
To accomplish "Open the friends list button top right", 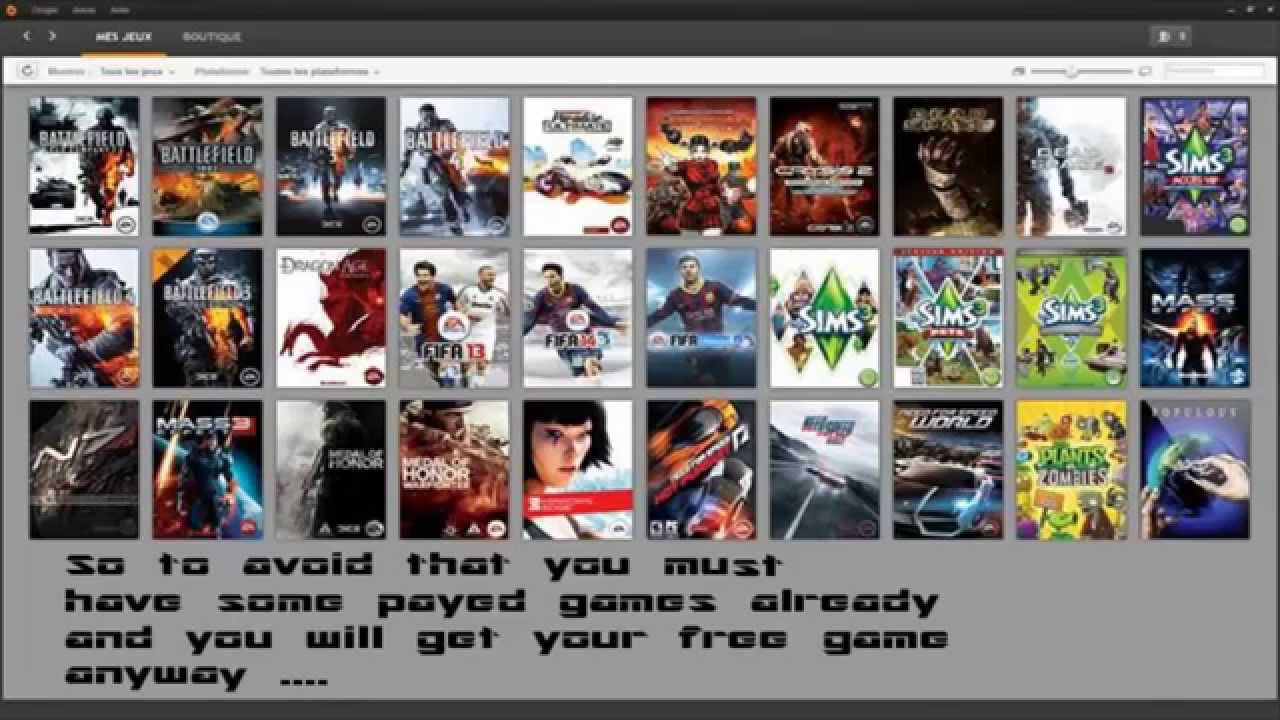I will 1169,36.
